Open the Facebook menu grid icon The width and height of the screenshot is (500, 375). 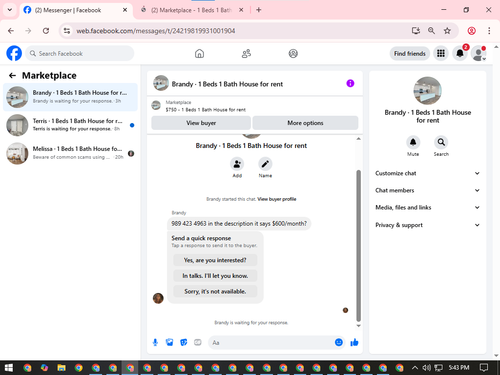point(441,53)
